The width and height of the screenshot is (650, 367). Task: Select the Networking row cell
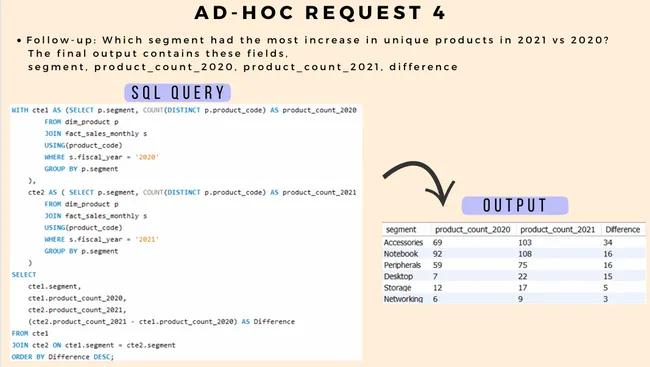coord(403,299)
